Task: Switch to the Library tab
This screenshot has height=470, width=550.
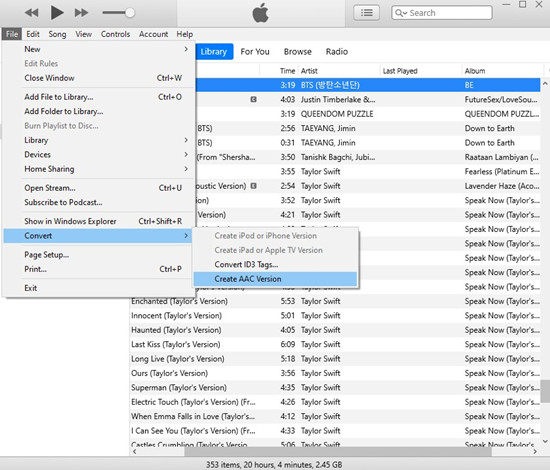Action: tap(214, 52)
